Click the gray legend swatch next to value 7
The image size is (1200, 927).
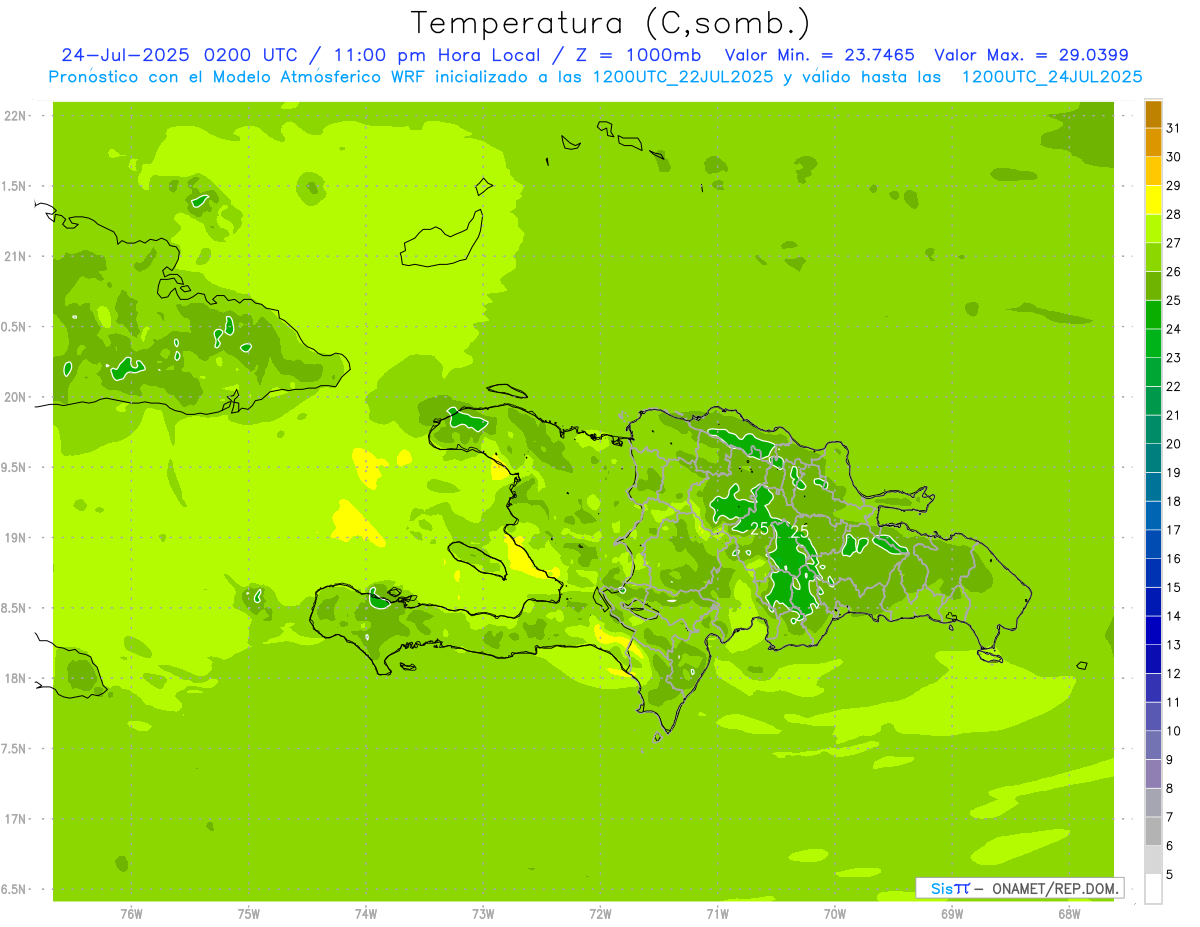coord(1153,803)
